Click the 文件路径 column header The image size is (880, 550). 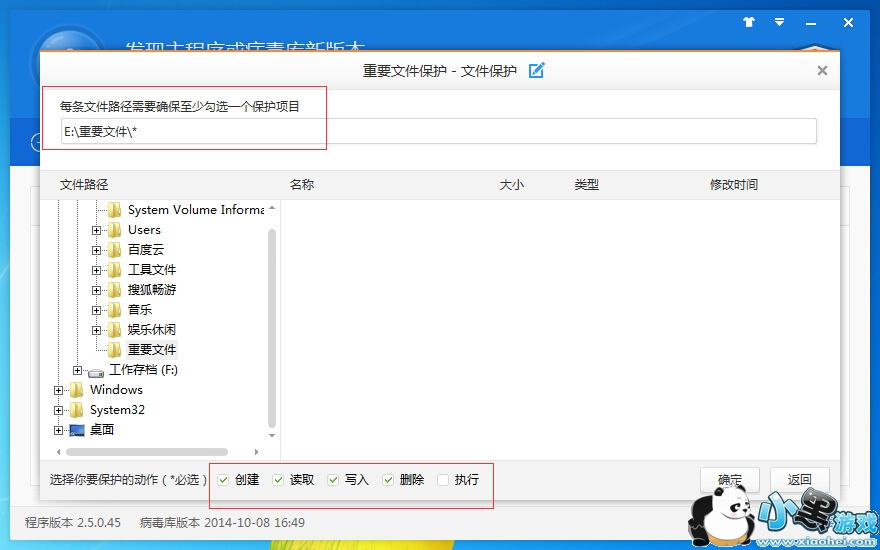(84, 185)
